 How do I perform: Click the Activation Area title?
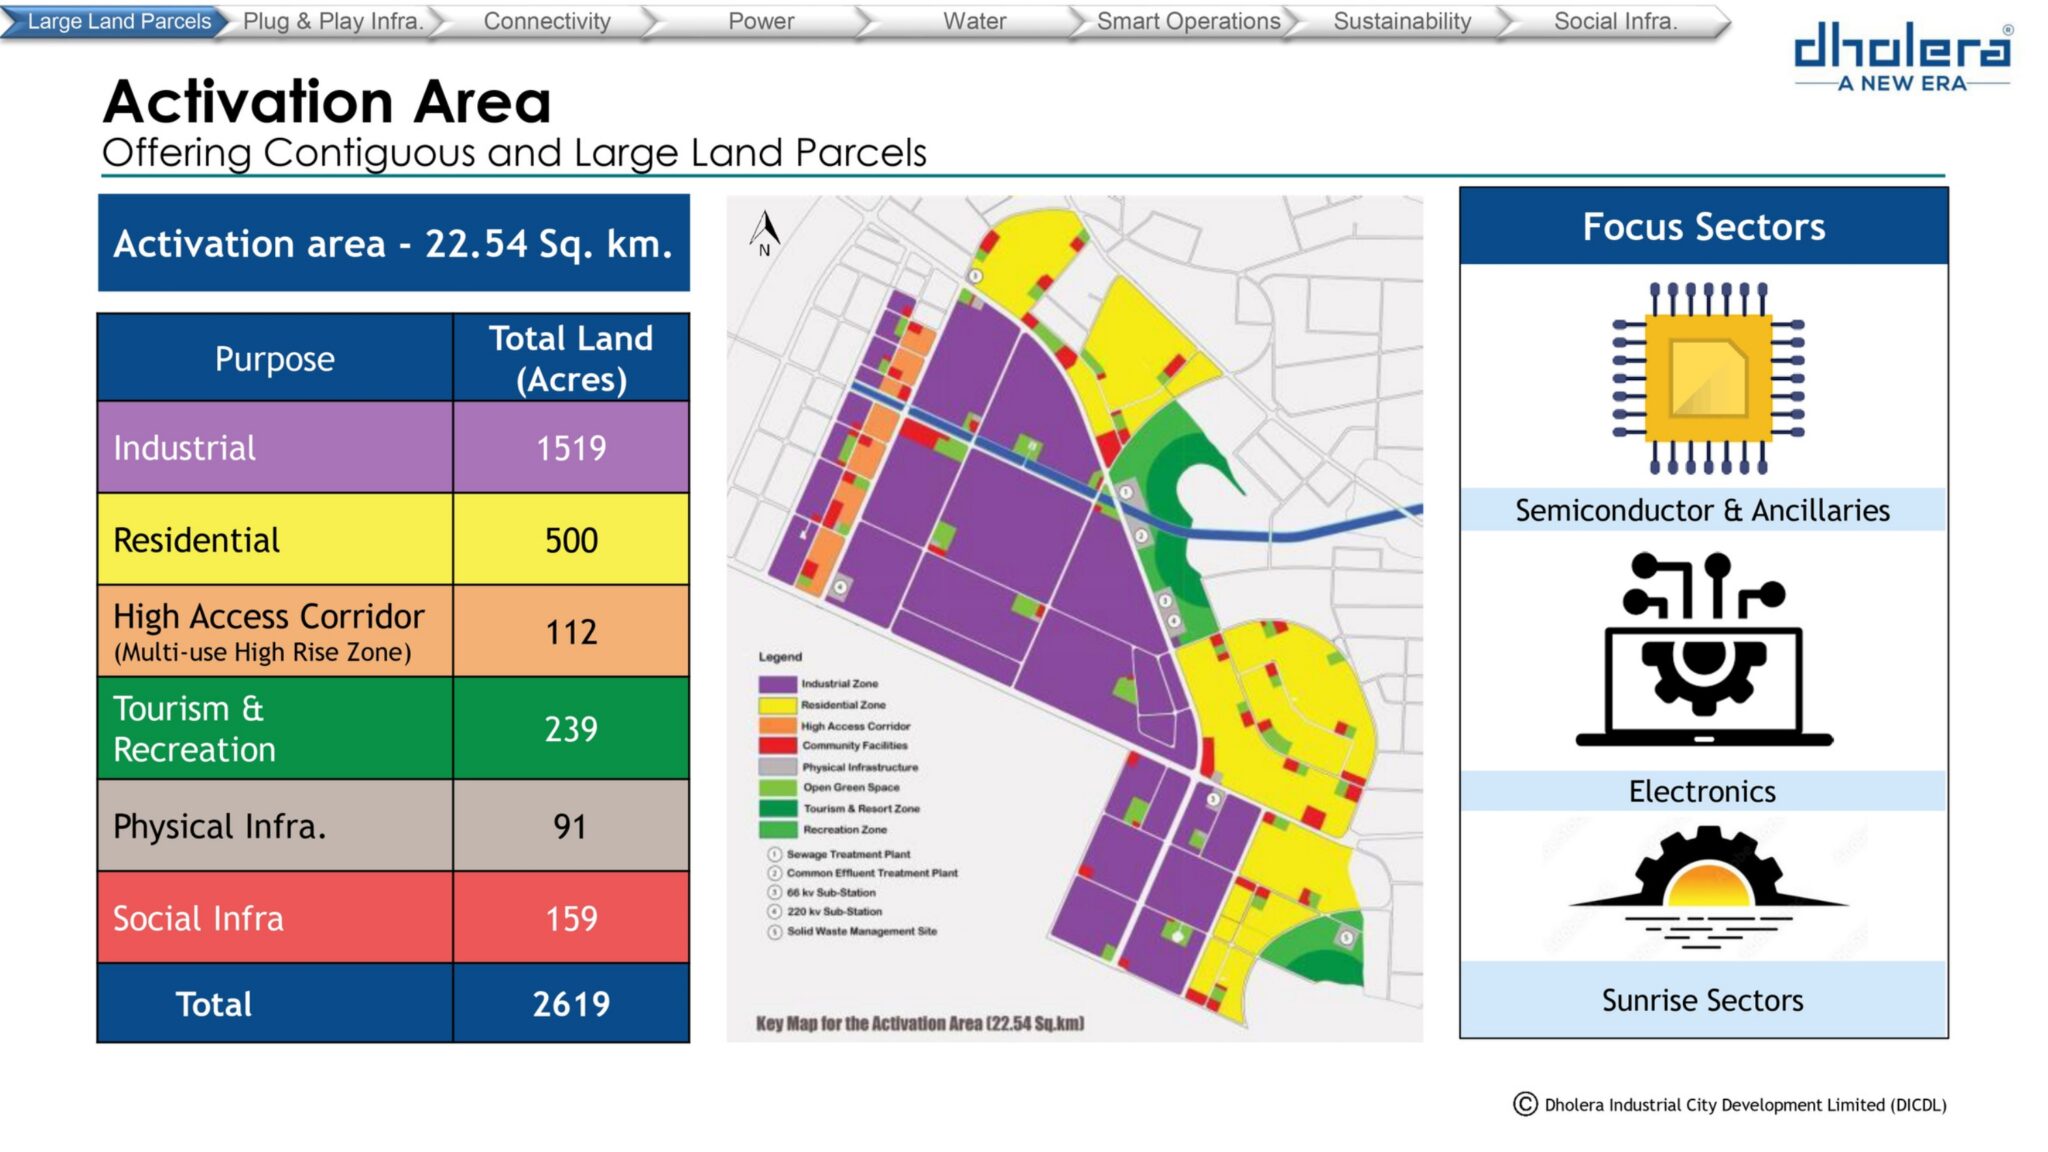(x=327, y=101)
